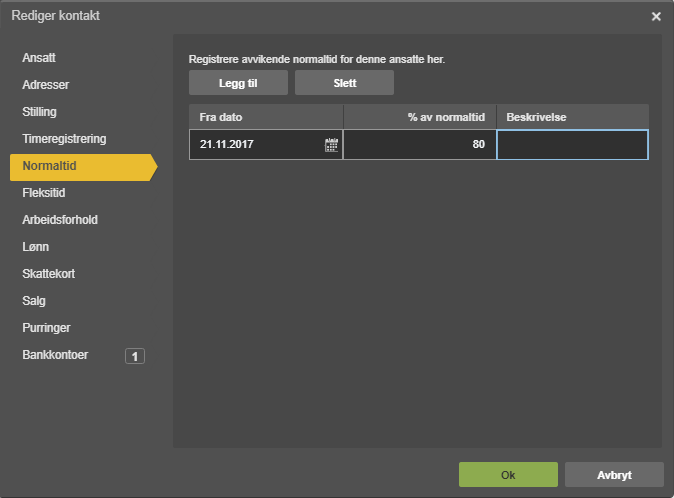Close the Rediger kontakt dialog

coord(656,16)
